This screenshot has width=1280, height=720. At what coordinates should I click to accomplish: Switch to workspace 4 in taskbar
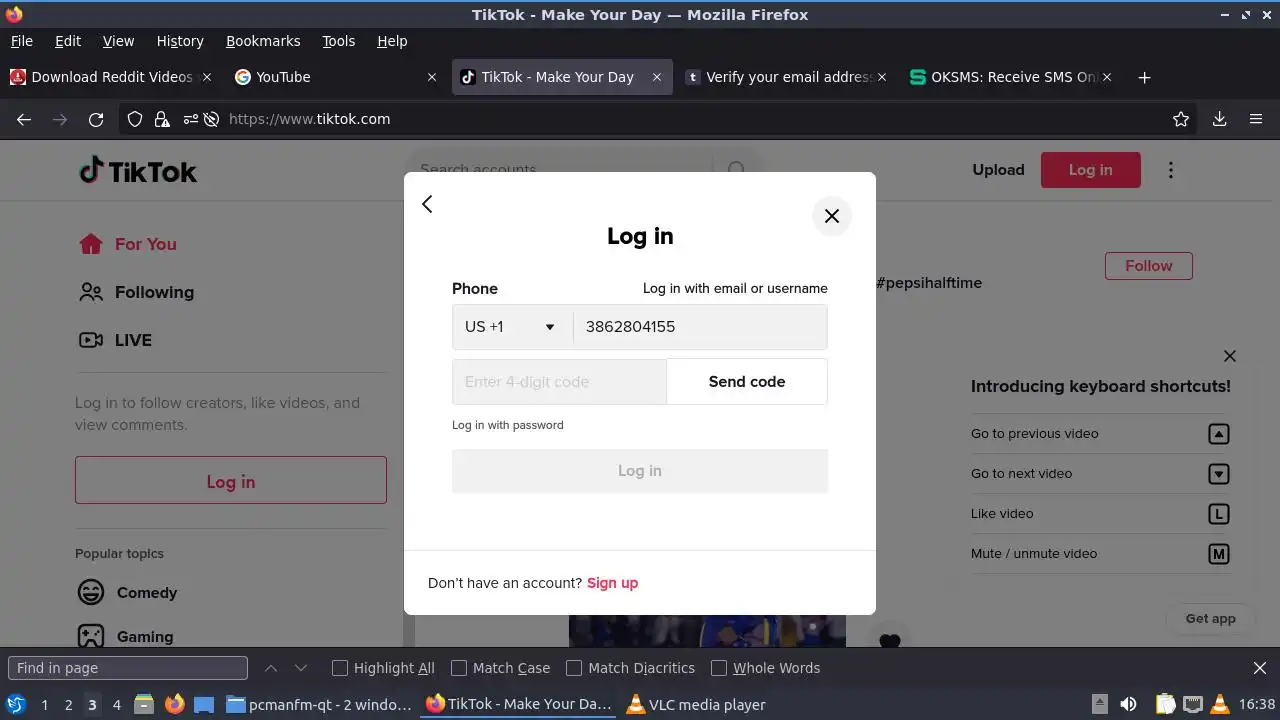click(116, 704)
